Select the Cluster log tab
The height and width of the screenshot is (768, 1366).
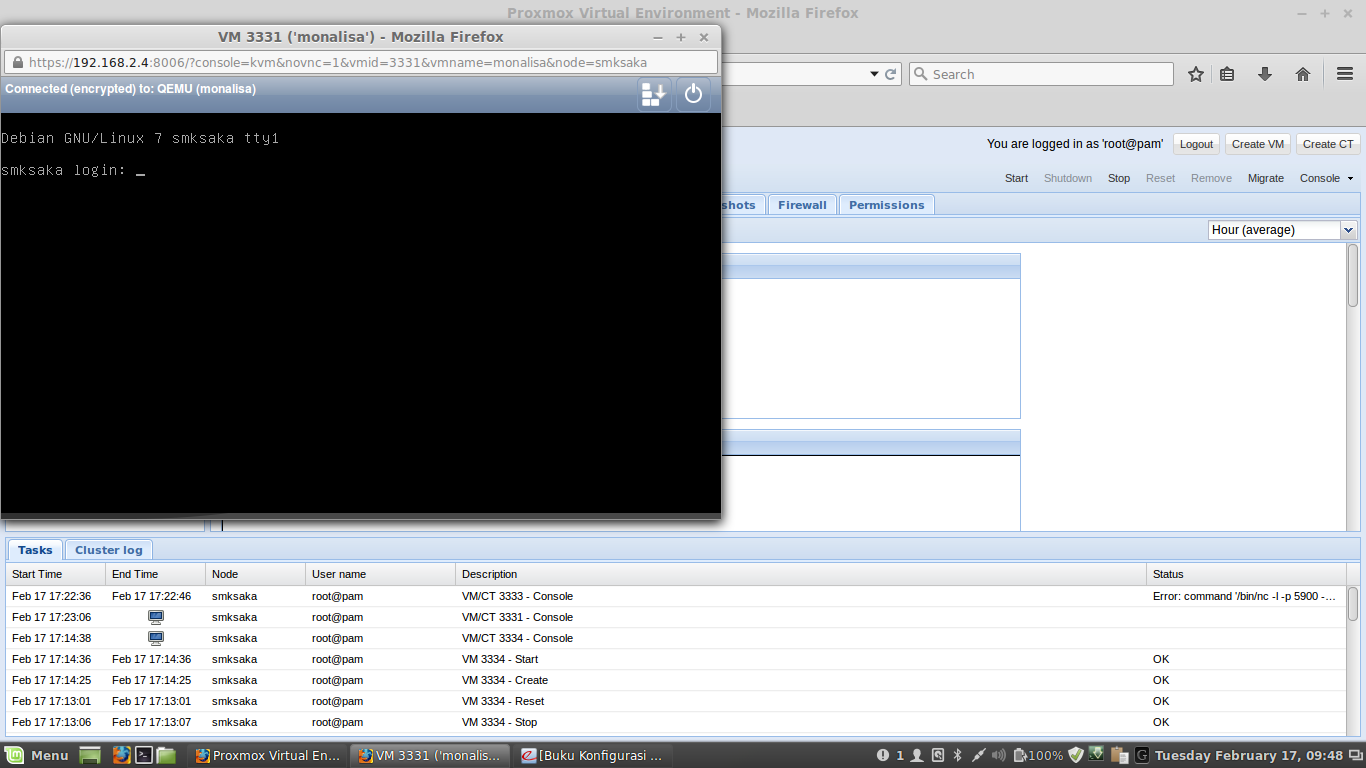click(109, 550)
